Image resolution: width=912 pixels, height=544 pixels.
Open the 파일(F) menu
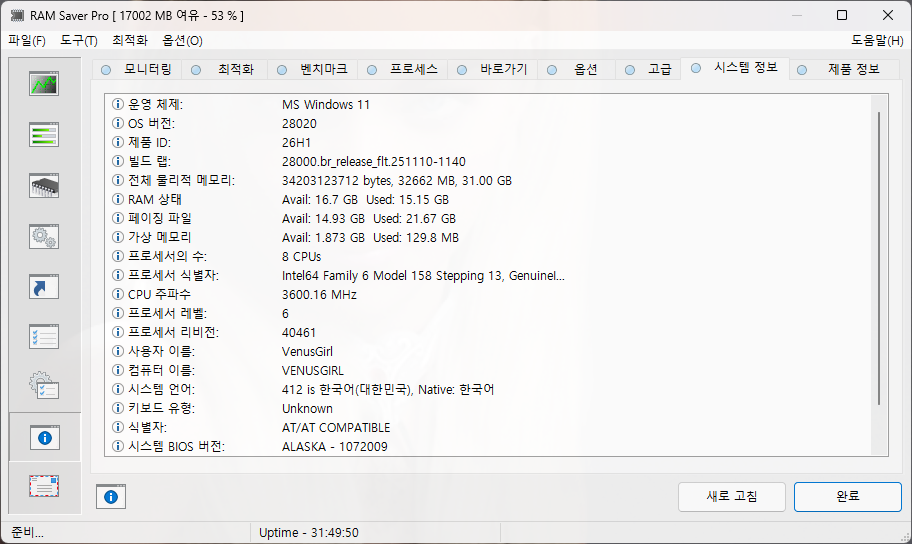(27, 41)
